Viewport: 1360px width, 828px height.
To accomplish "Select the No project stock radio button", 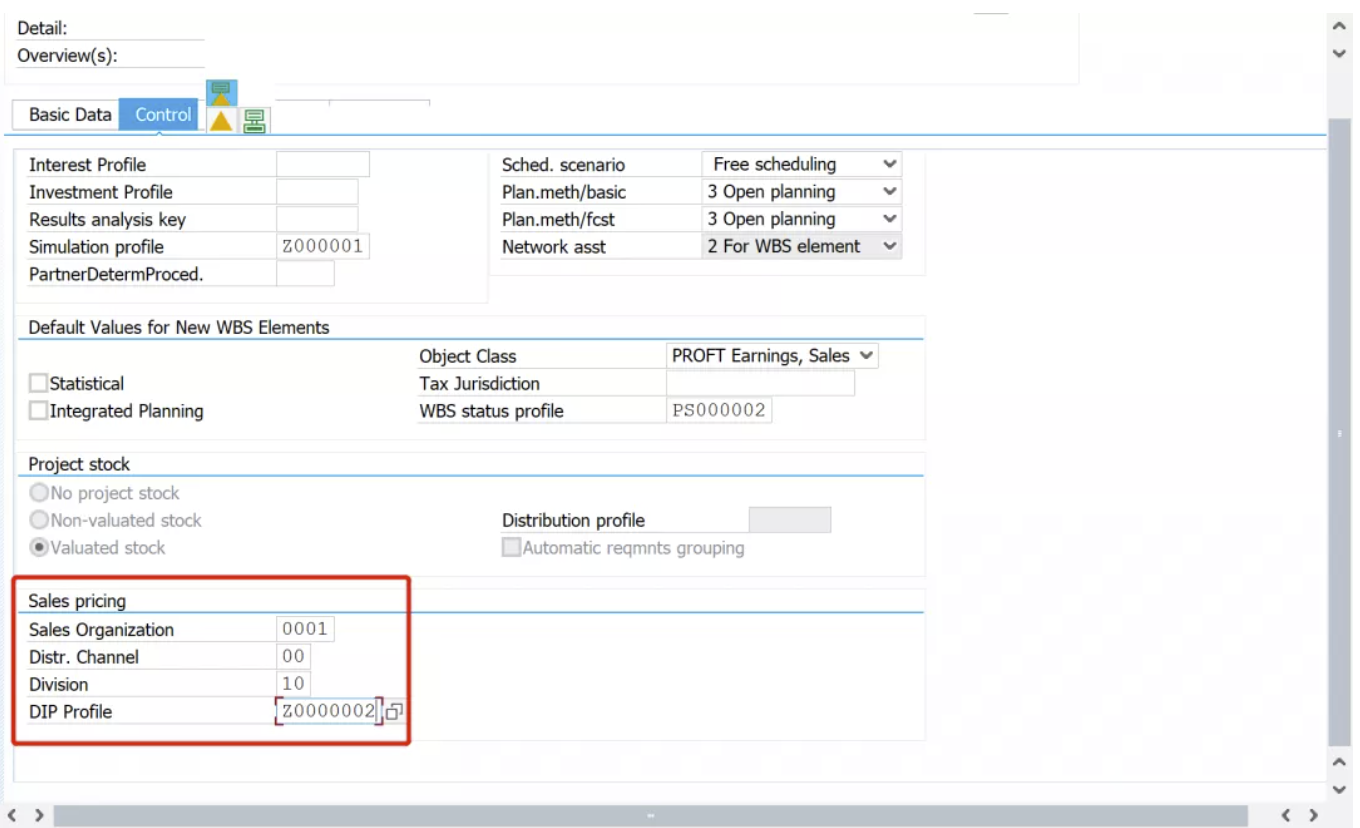I will (39, 493).
